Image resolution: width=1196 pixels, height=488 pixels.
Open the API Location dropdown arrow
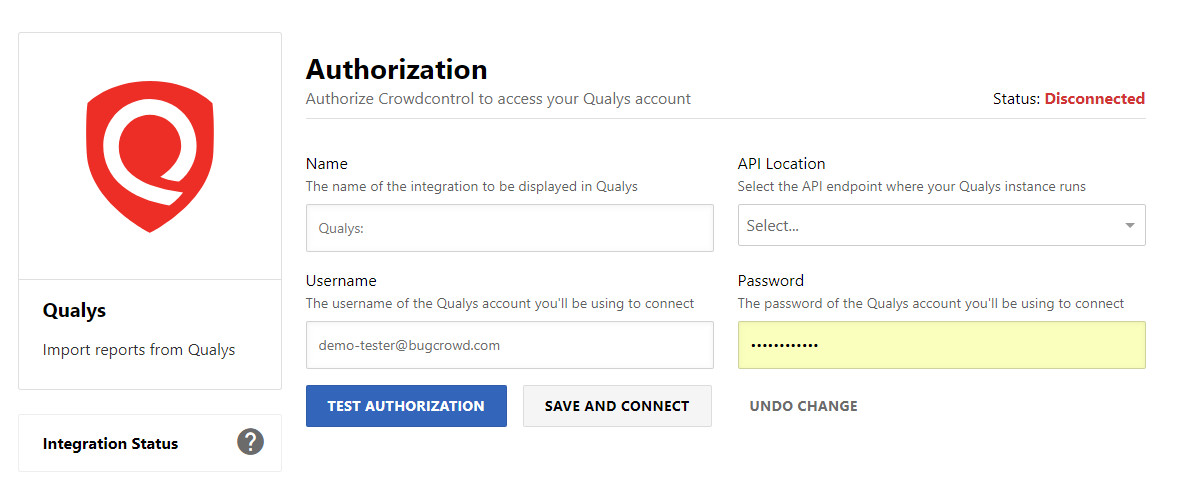(x=1130, y=226)
